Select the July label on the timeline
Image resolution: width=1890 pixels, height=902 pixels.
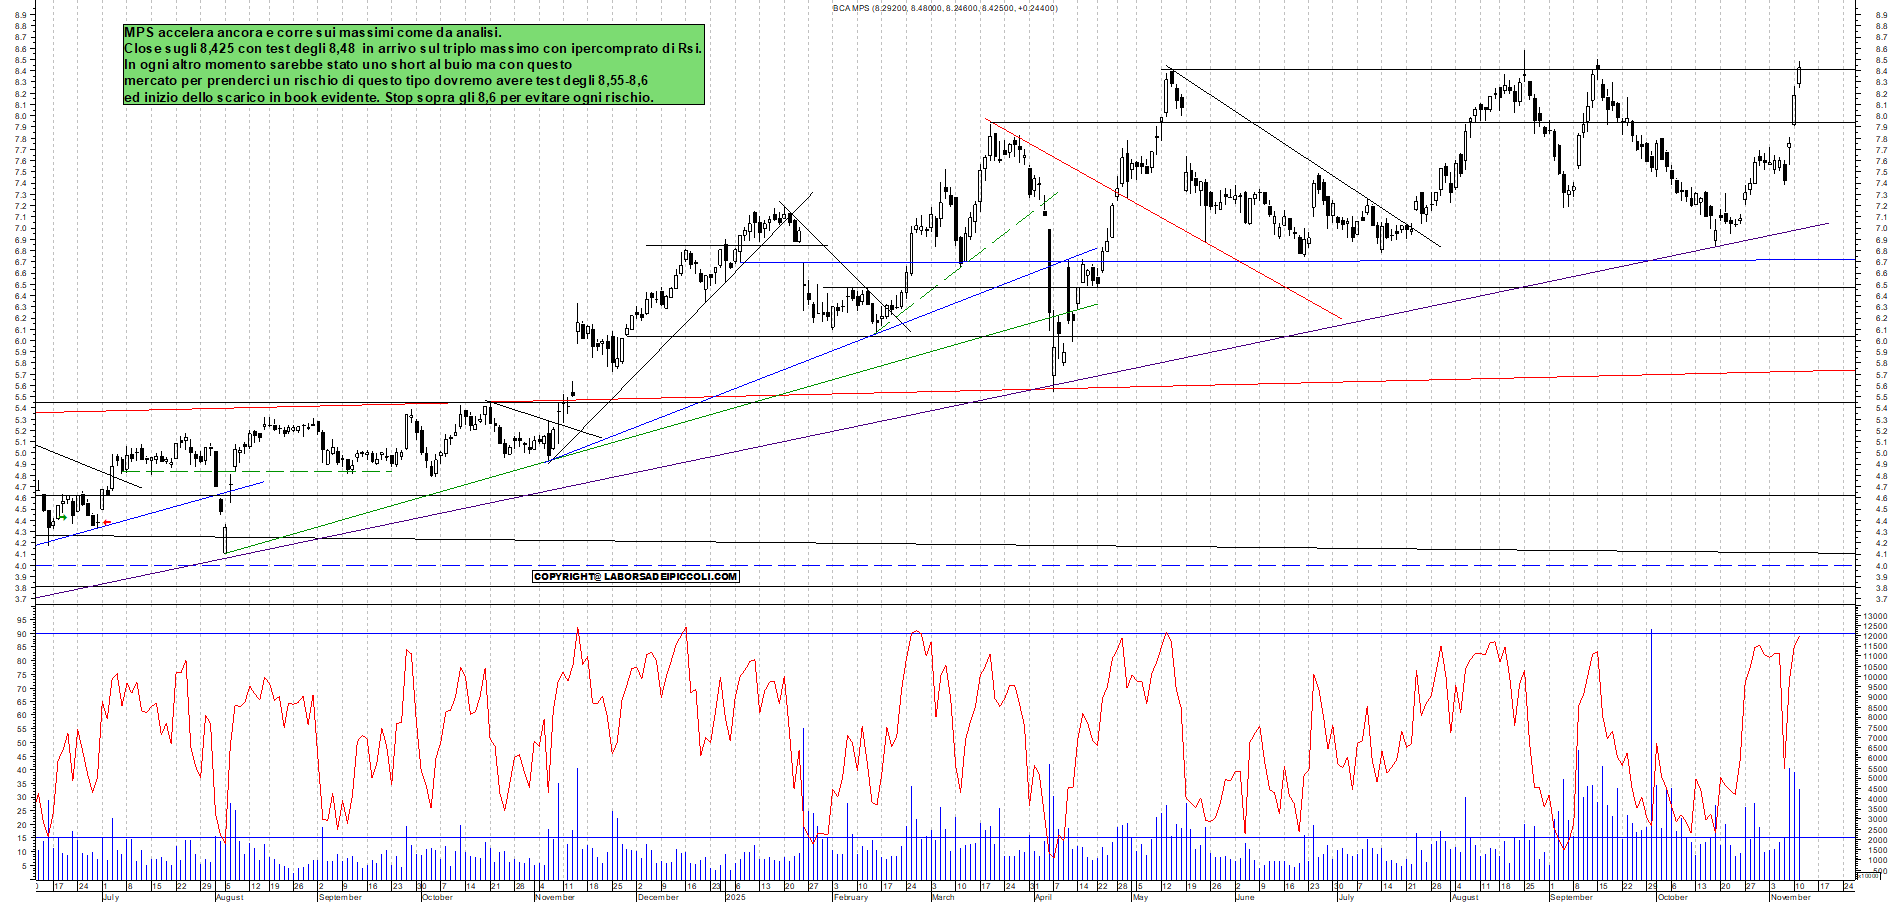pyautogui.click(x=111, y=897)
